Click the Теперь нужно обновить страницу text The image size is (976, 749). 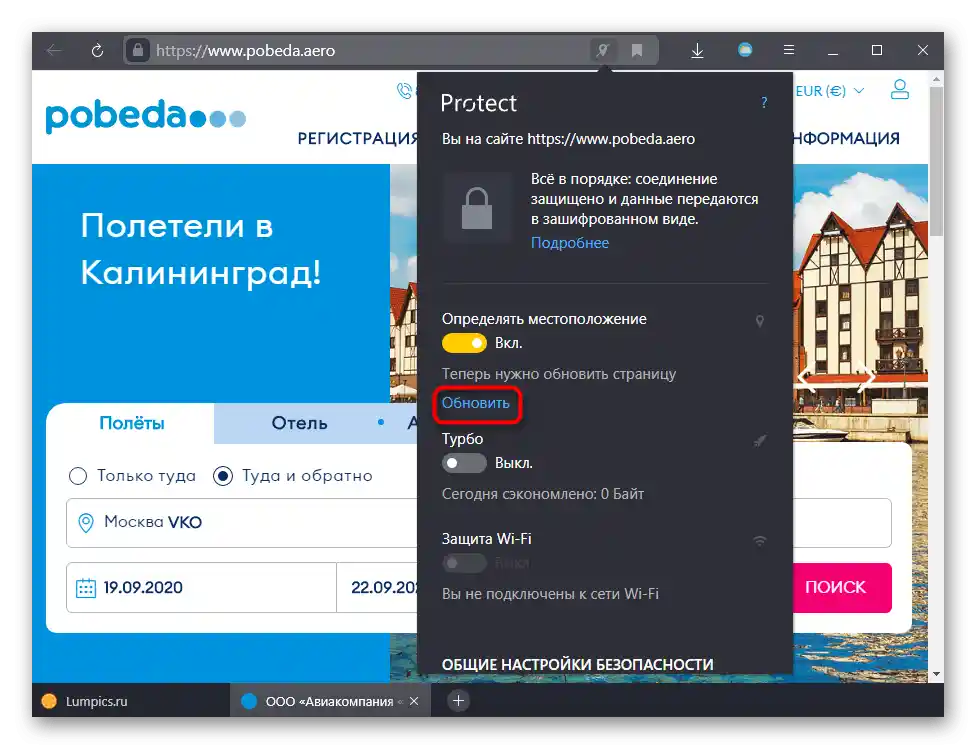tap(558, 374)
